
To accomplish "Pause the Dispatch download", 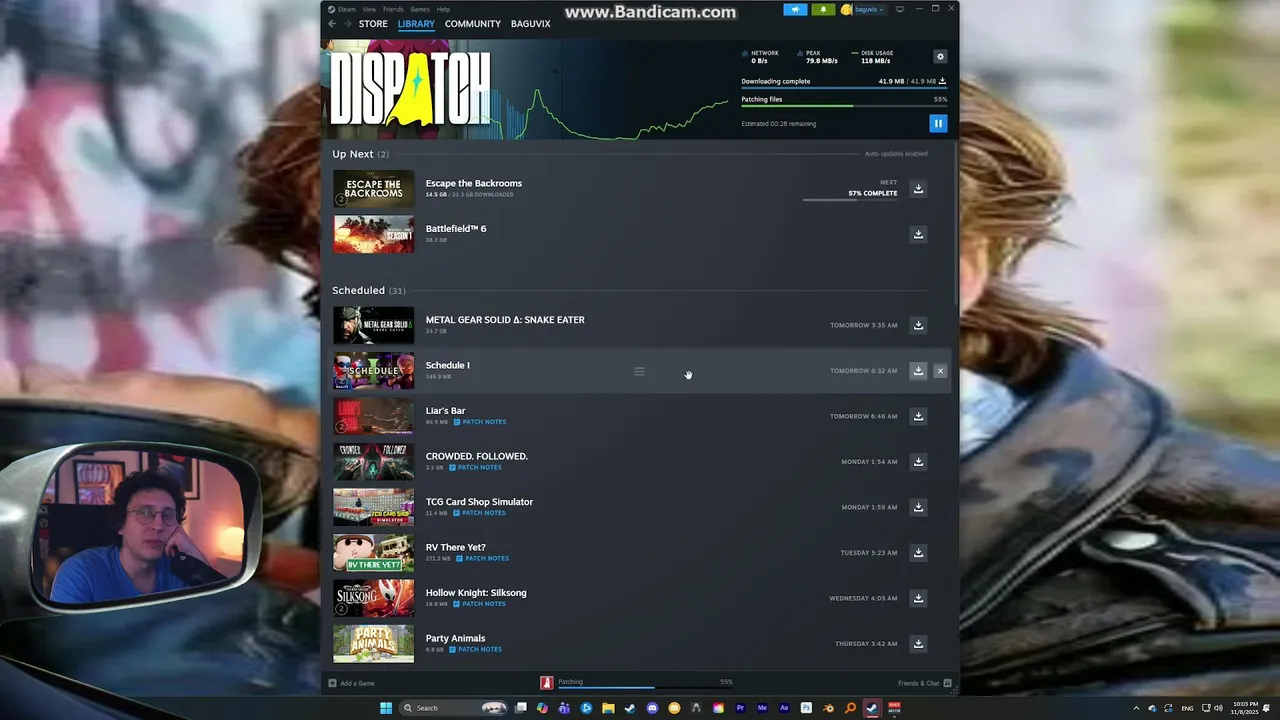I will [938, 123].
